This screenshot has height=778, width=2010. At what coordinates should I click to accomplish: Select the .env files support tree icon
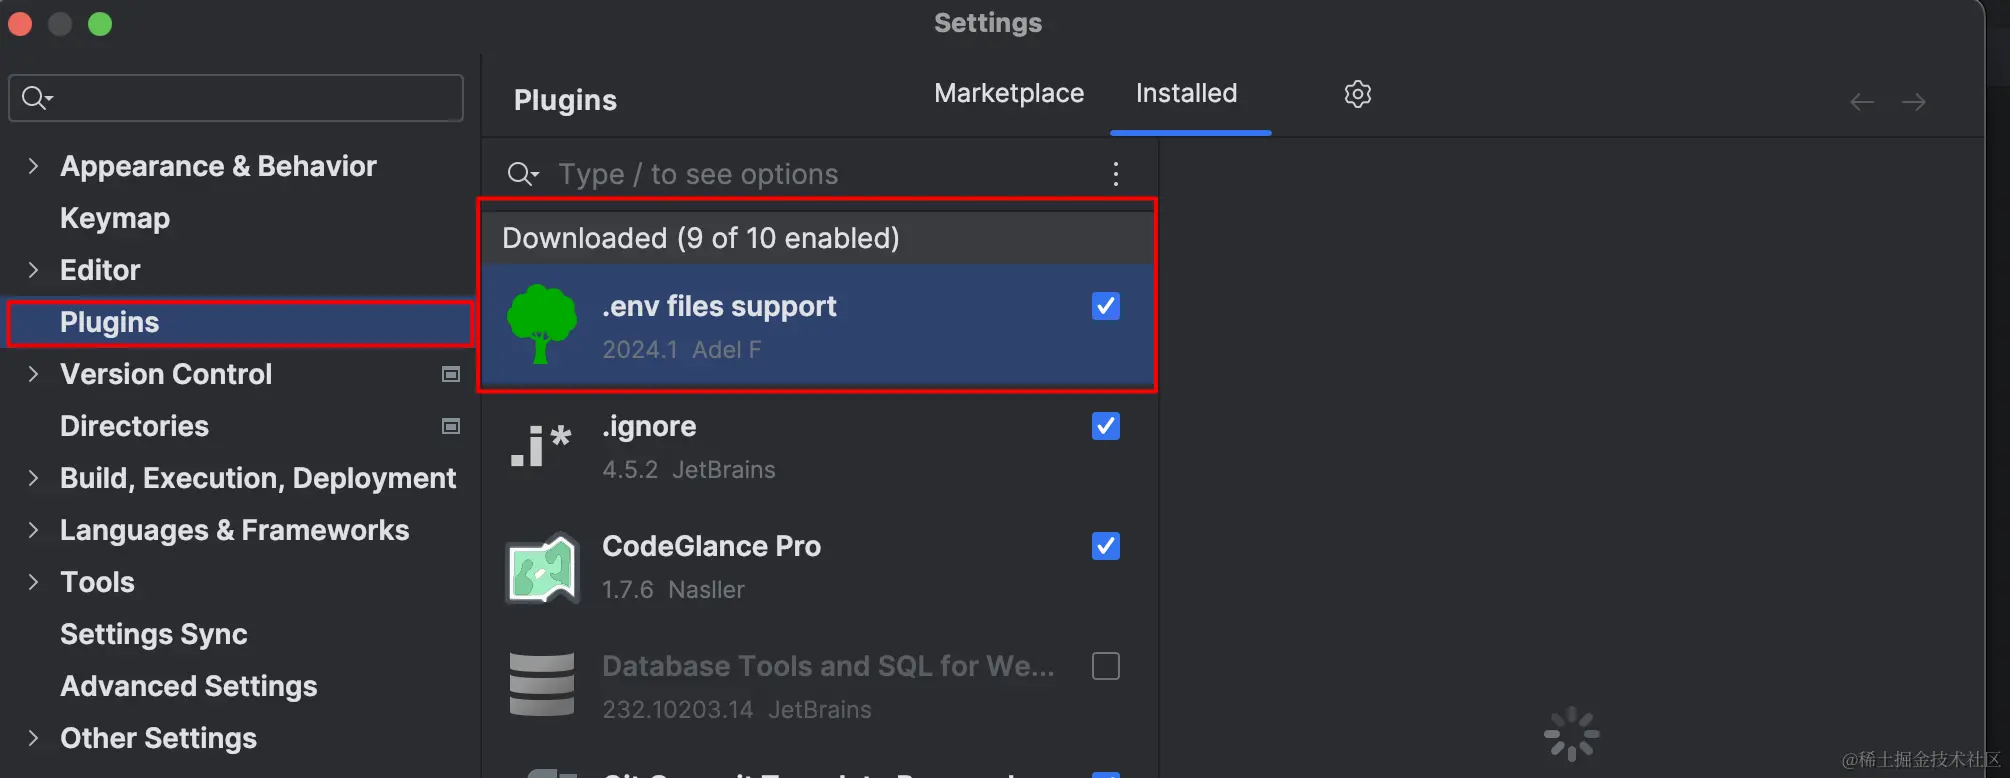click(542, 324)
